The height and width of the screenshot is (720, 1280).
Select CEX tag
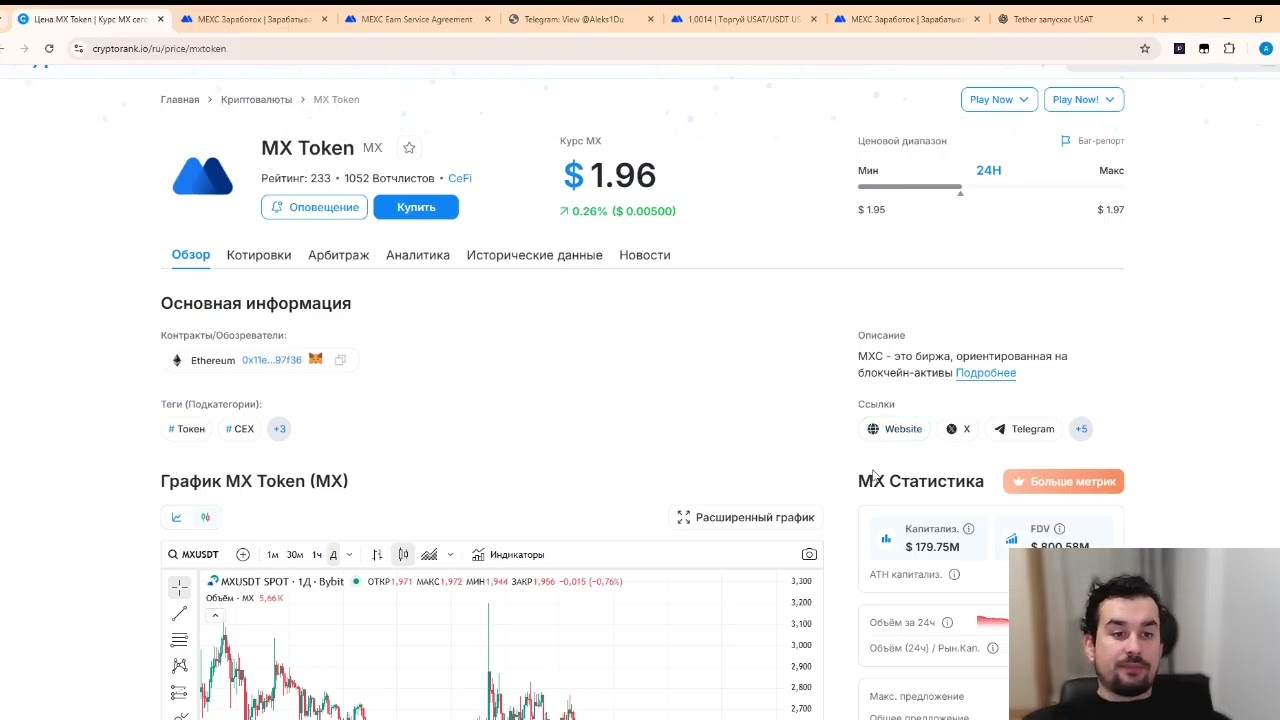click(240, 429)
